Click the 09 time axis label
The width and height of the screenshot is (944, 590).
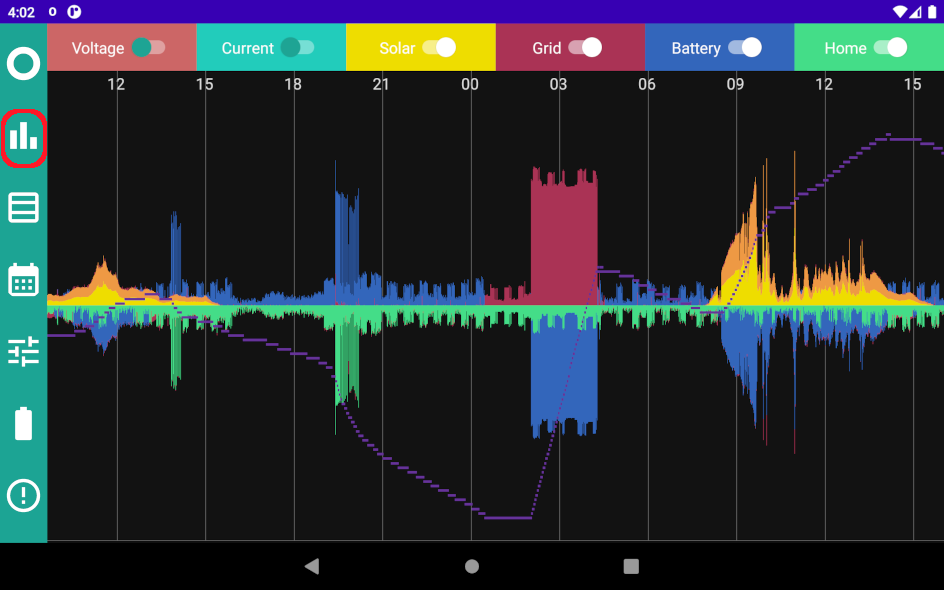tap(735, 84)
